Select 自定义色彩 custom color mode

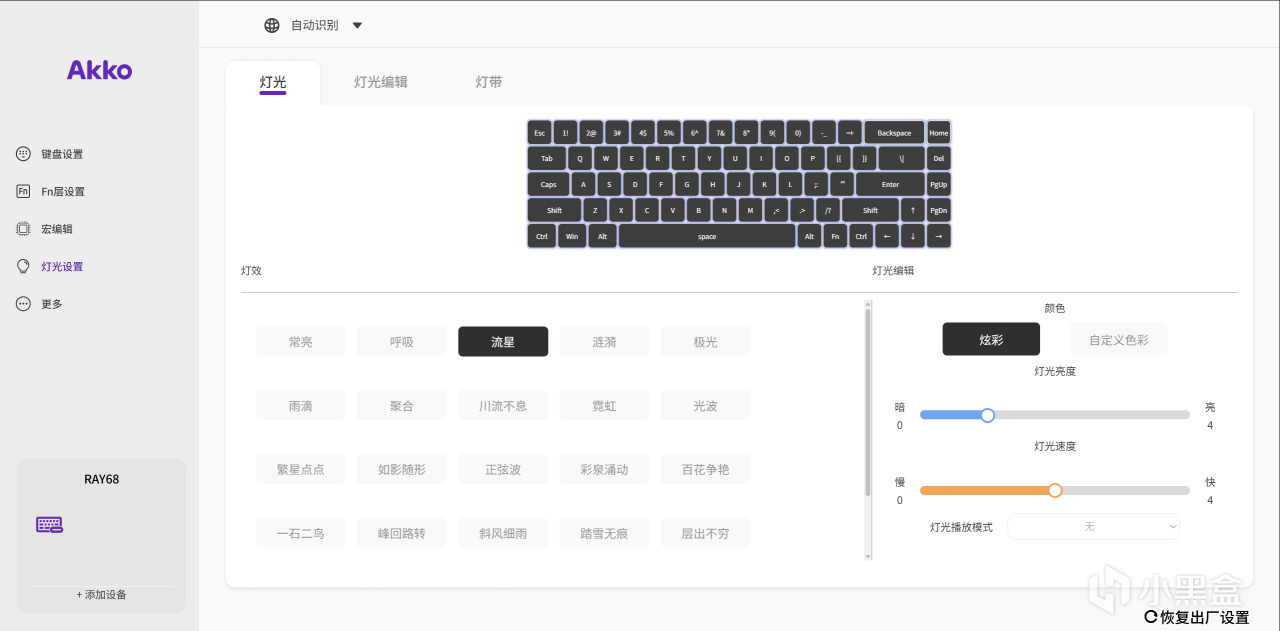click(1119, 339)
